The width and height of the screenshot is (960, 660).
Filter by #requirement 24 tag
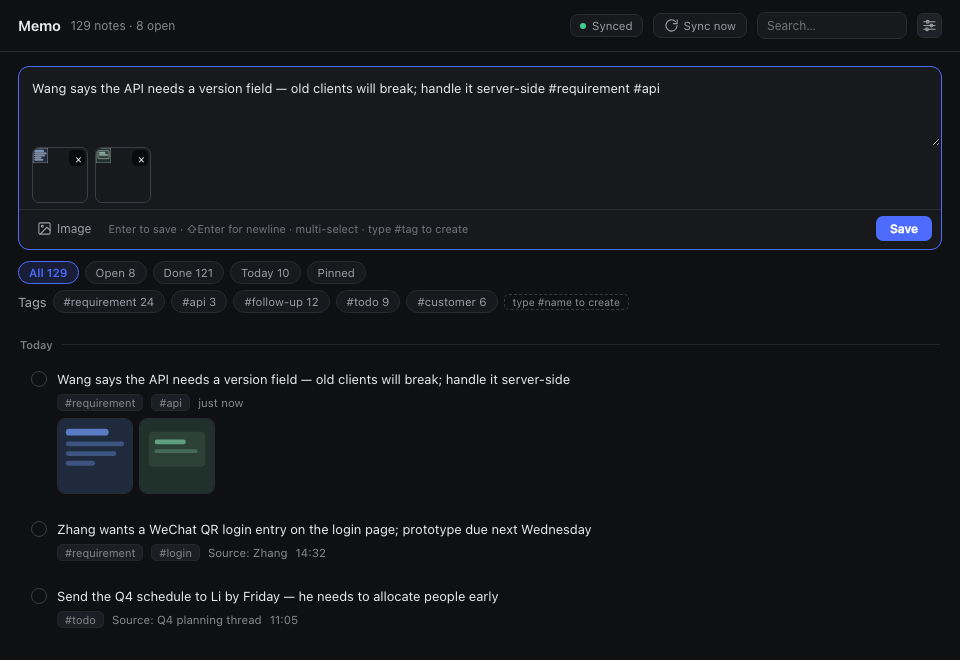[108, 302]
